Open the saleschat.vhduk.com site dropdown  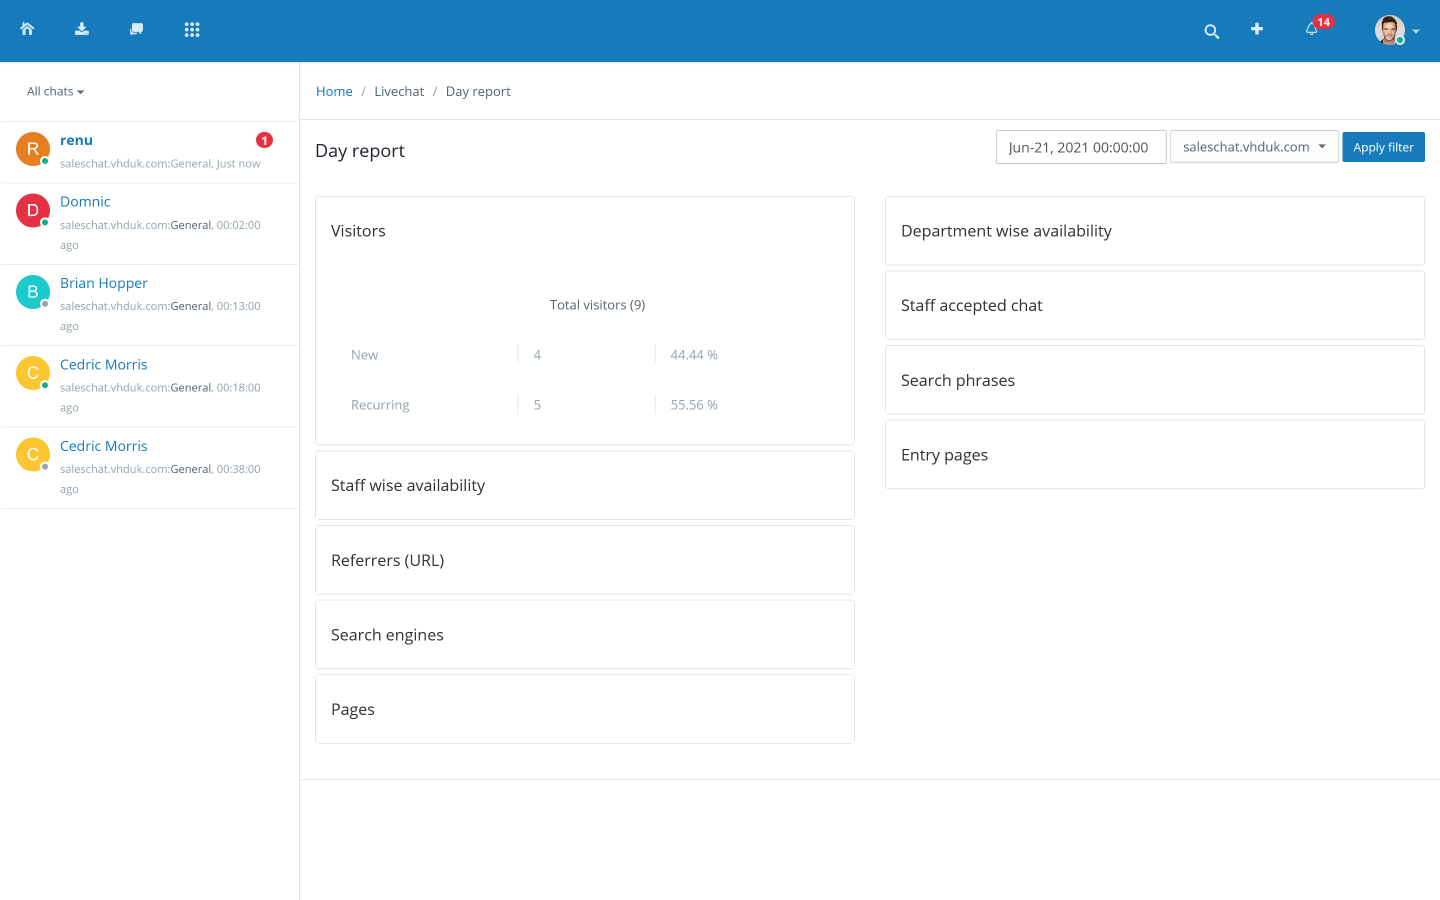[1254, 147]
